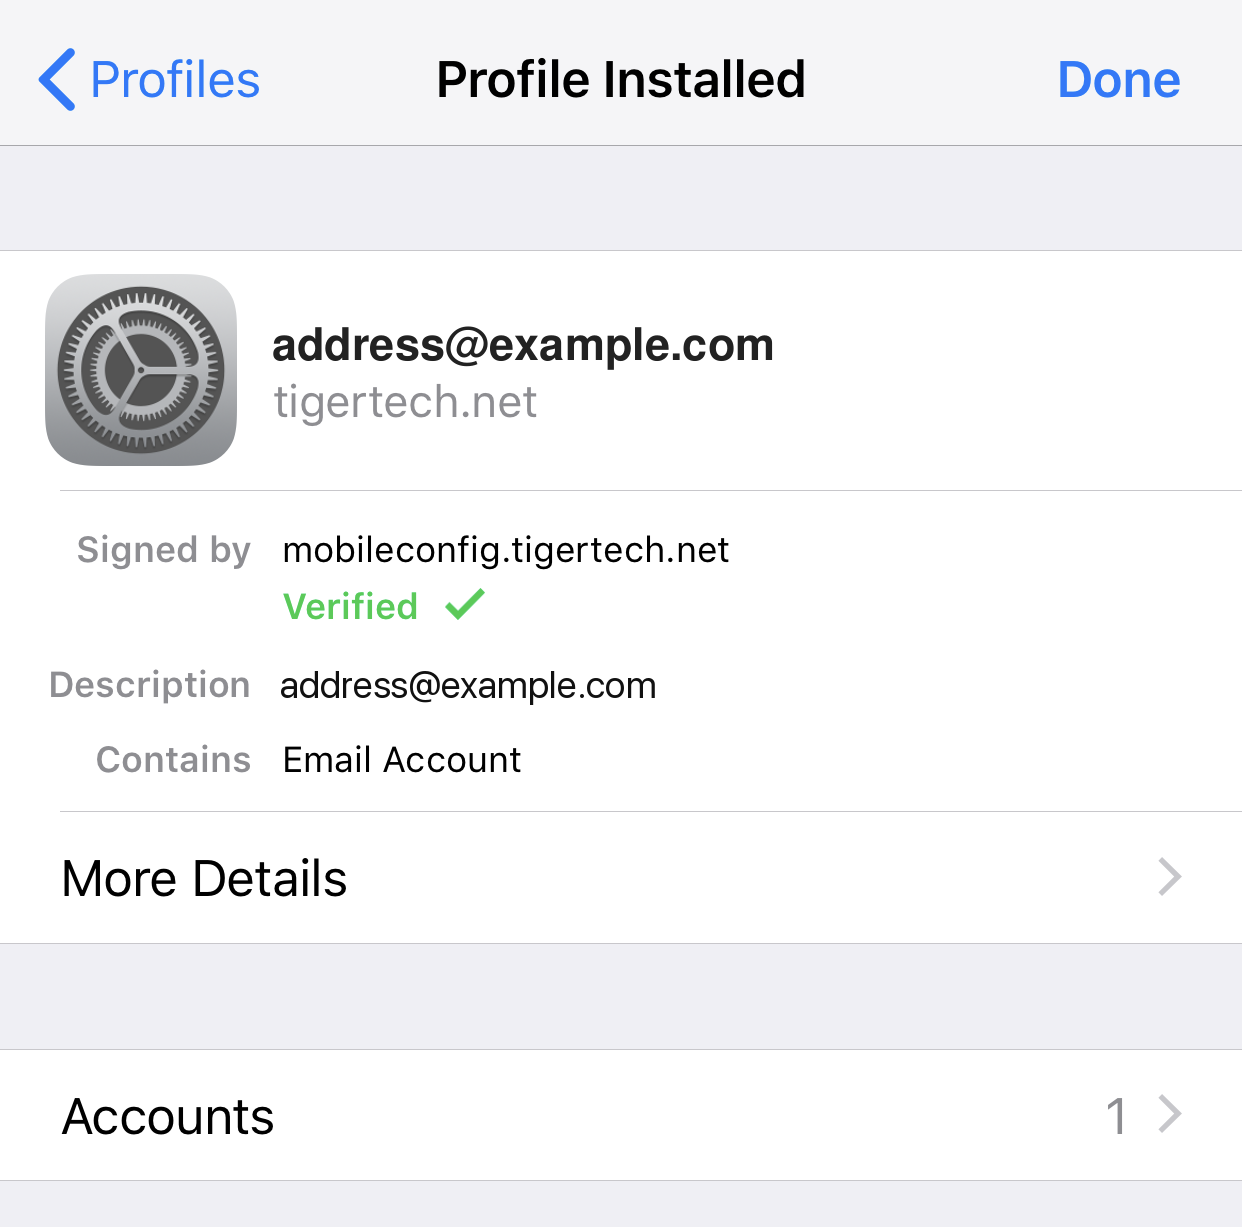Select the mobileconfig.tigertech.net signer text

[506, 550]
